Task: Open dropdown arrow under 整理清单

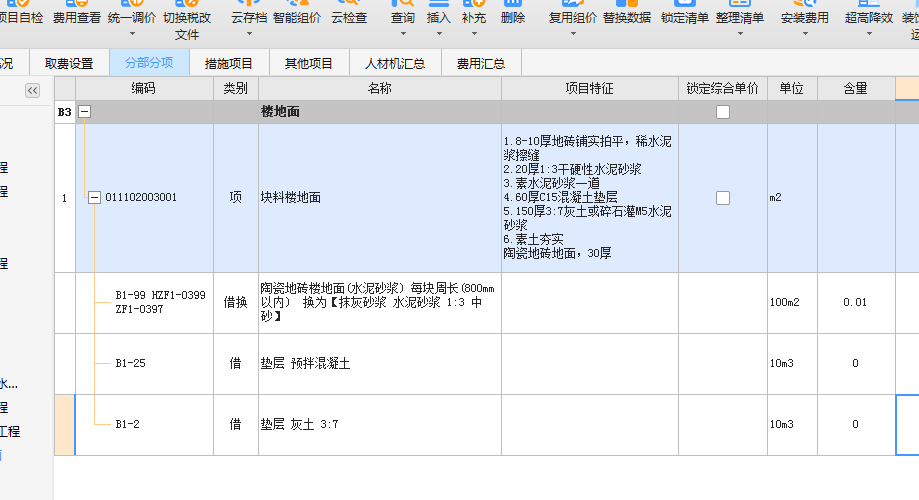Action: click(x=740, y=34)
